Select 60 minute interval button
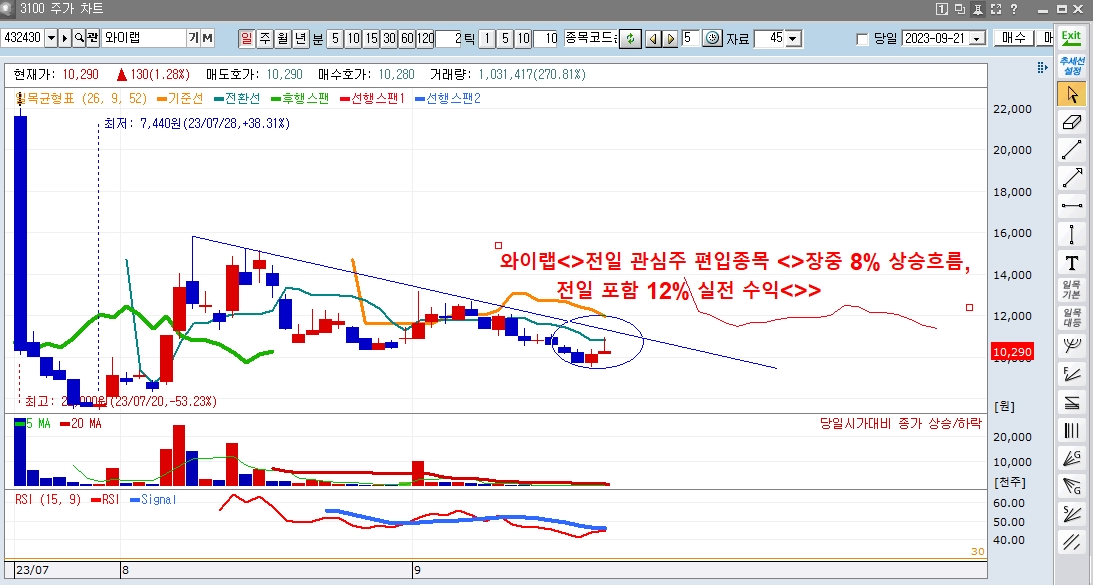This screenshot has width=1093, height=585. (x=407, y=38)
